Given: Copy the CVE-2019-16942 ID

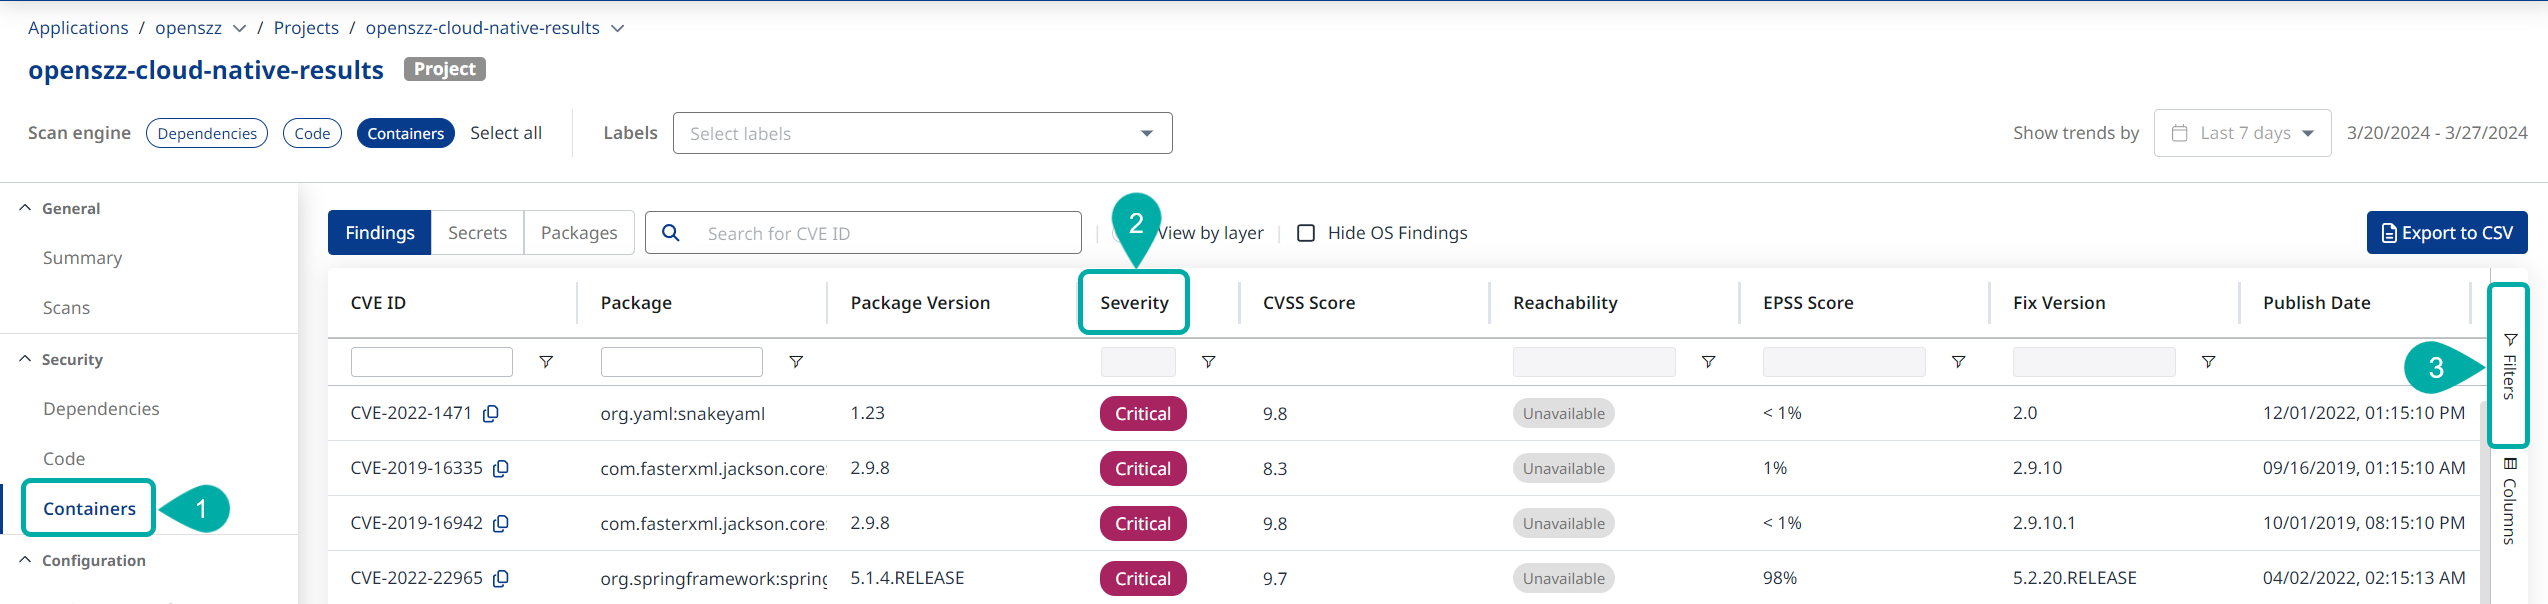Looking at the screenshot, I should point(501,524).
